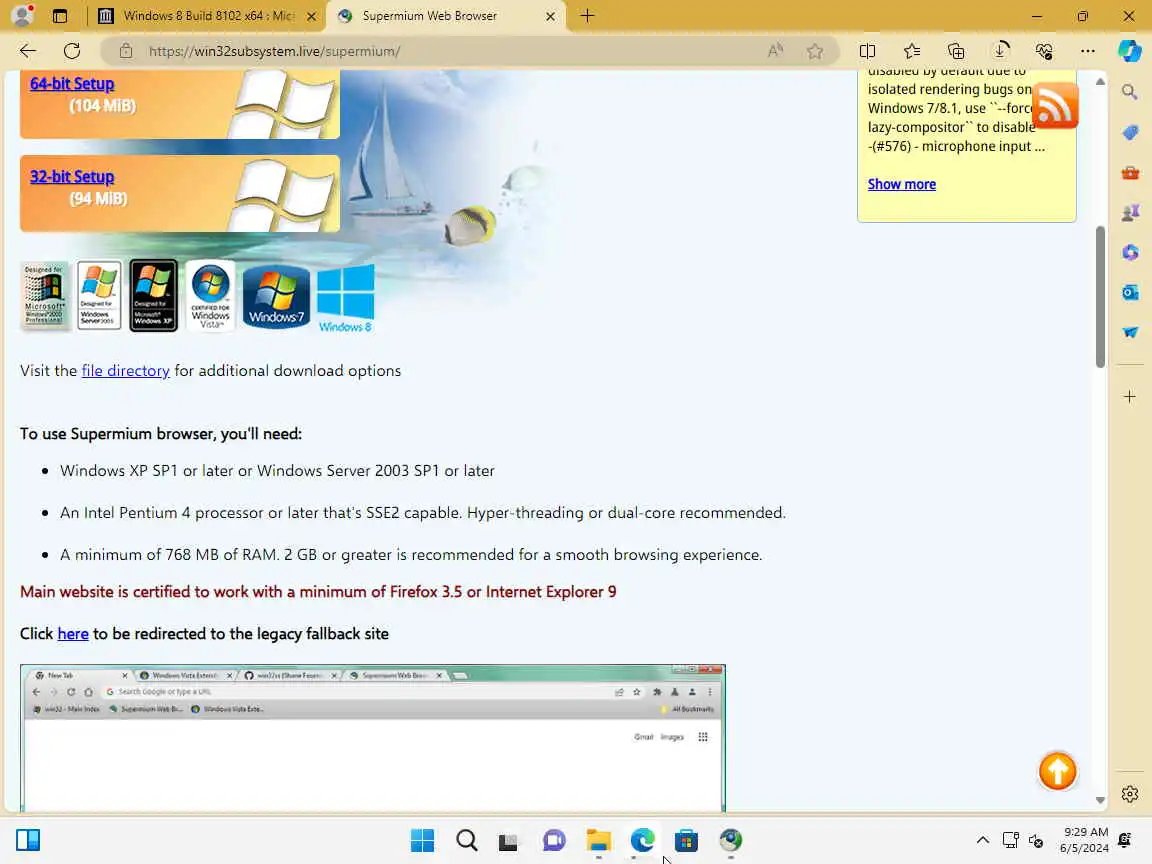The width and height of the screenshot is (1152, 864).
Task: Open sidebar settings gear icon
Action: pyautogui.click(x=1130, y=794)
